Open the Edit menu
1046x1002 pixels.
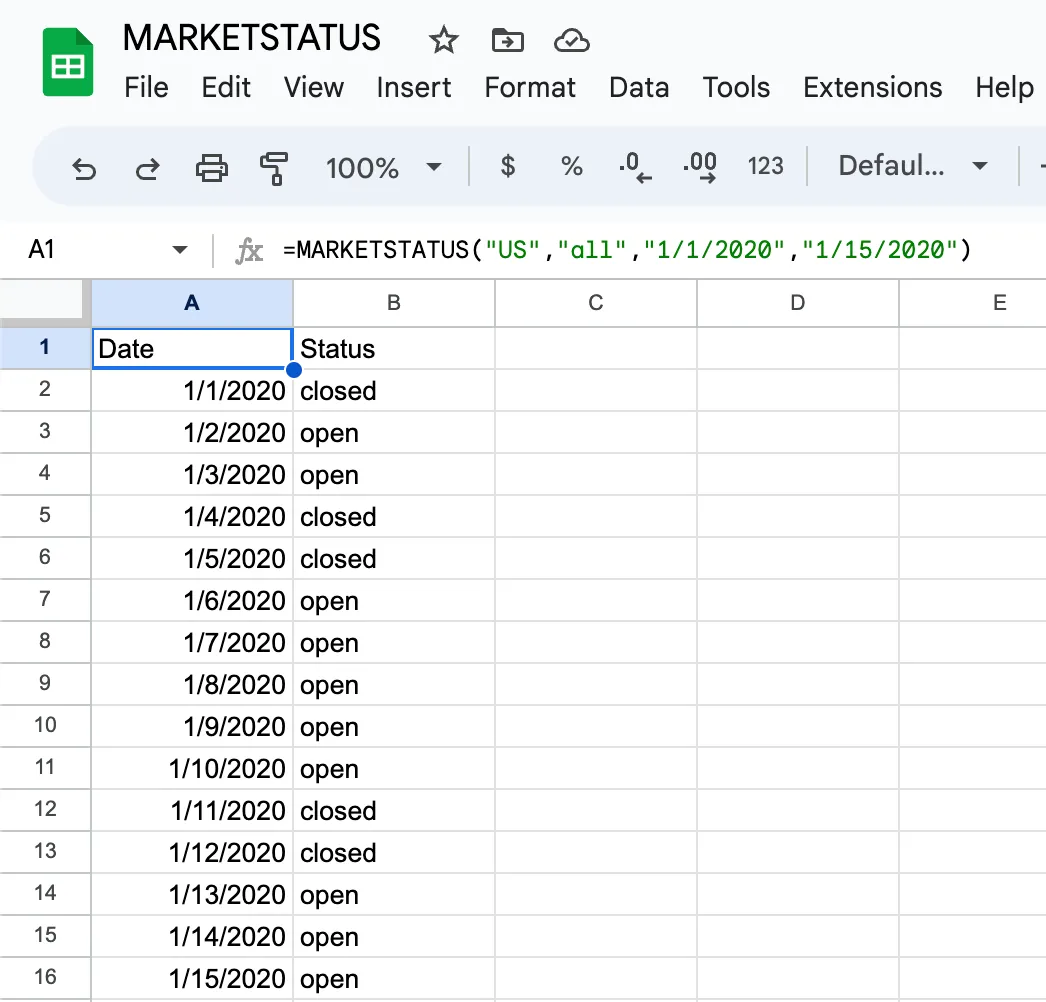click(x=226, y=87)
